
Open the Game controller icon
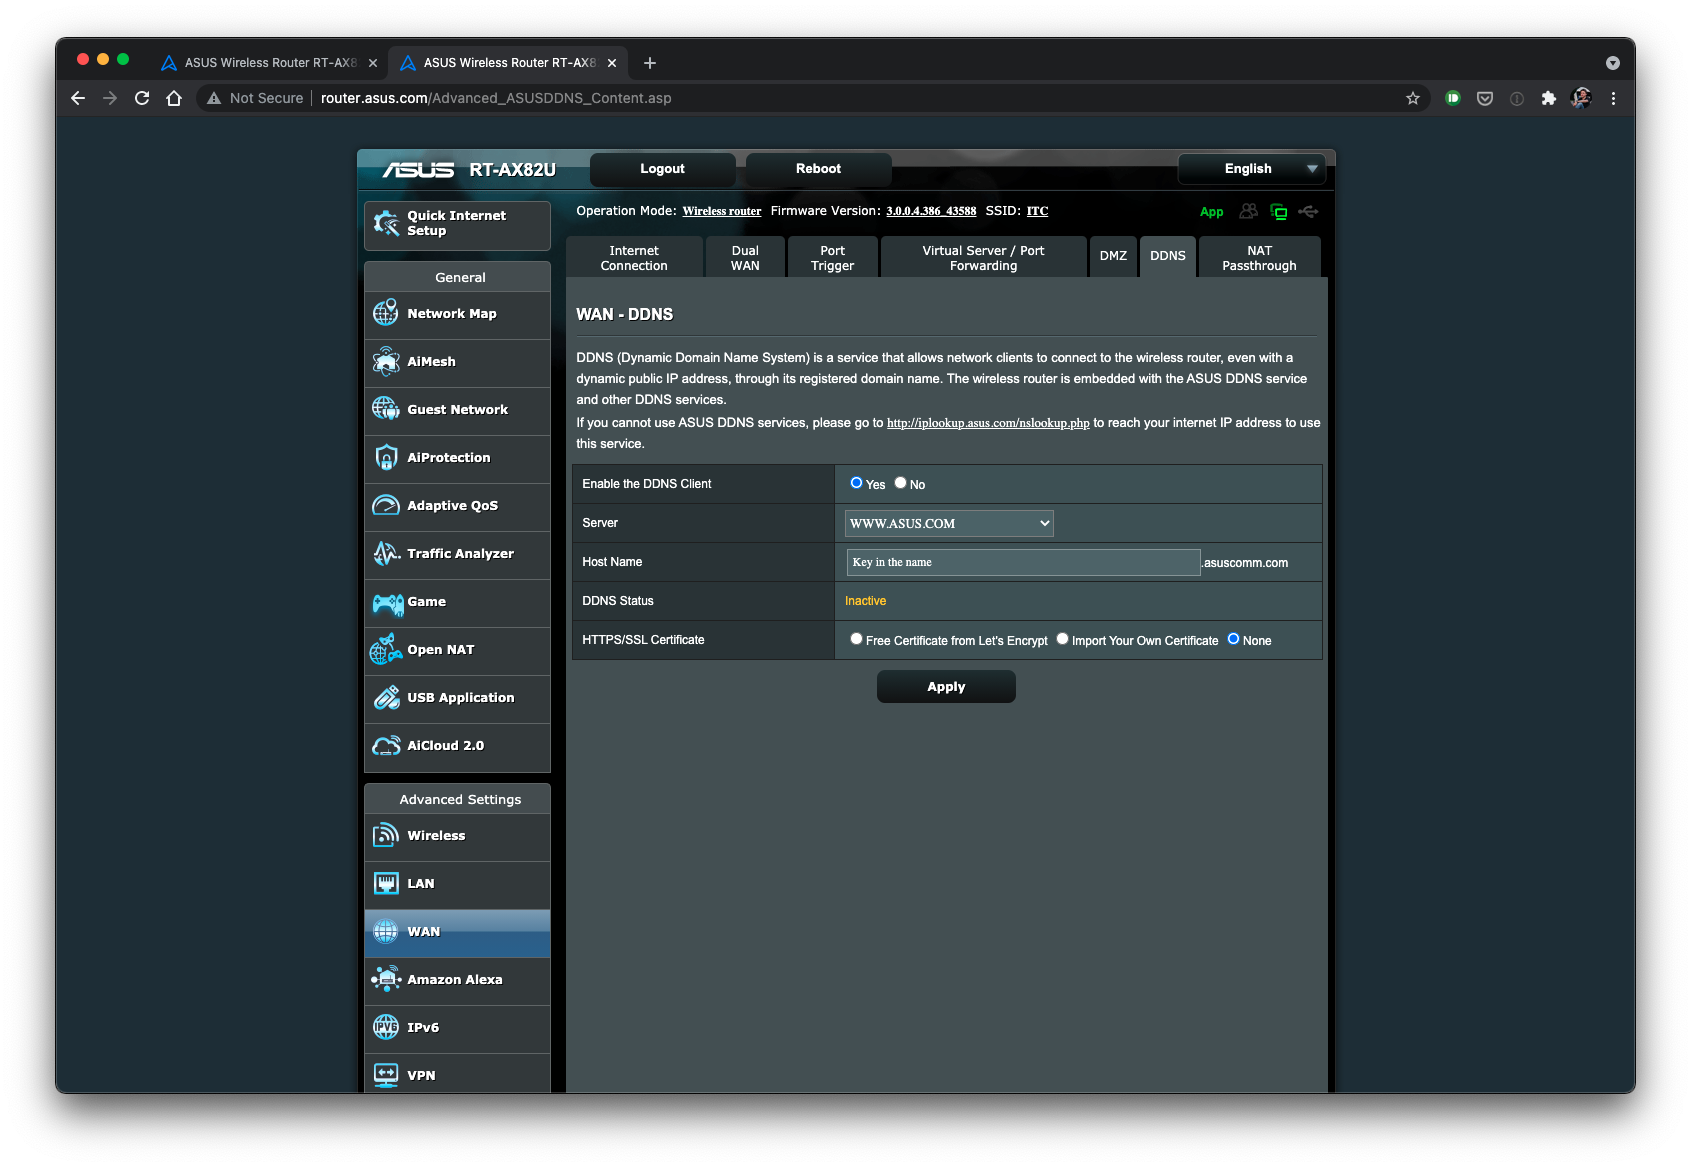click(387, 602)
